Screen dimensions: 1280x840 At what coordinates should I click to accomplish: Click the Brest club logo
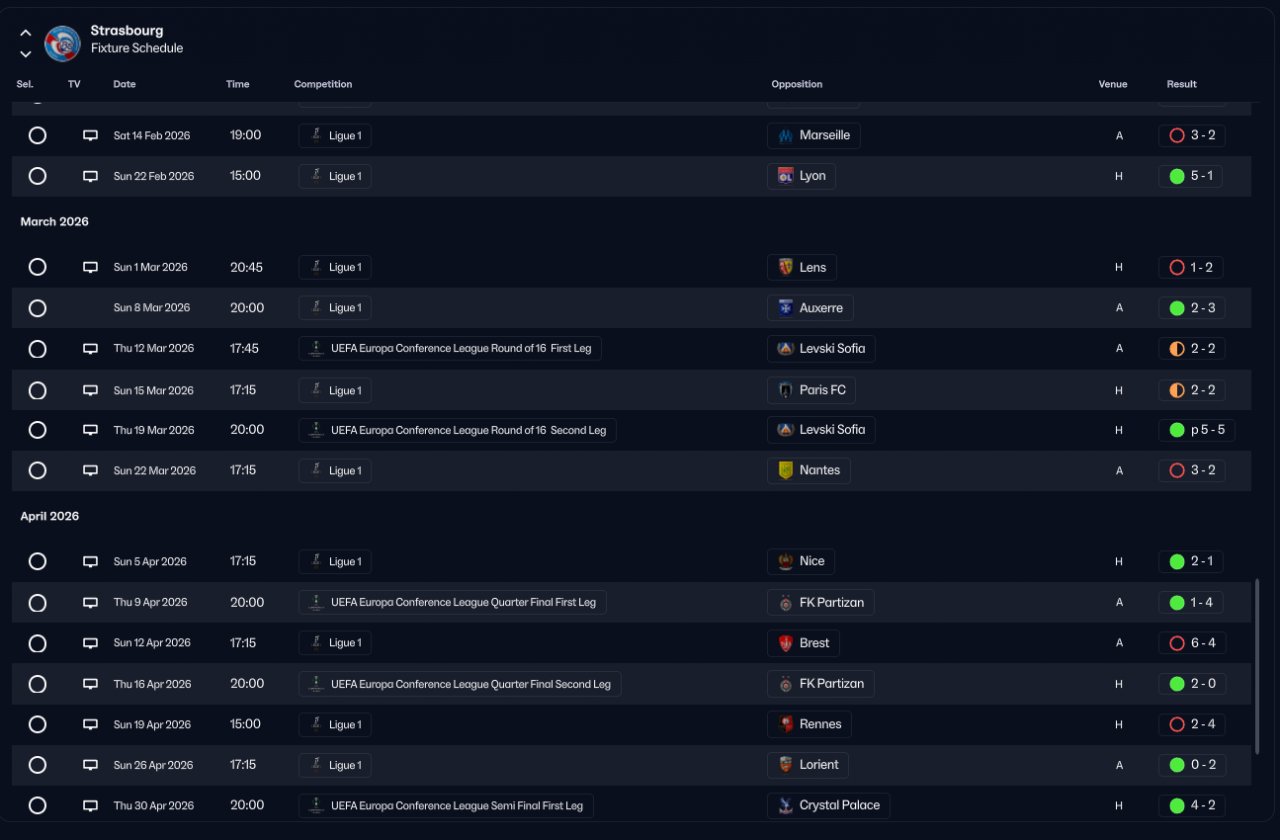[x=786, y=643]
